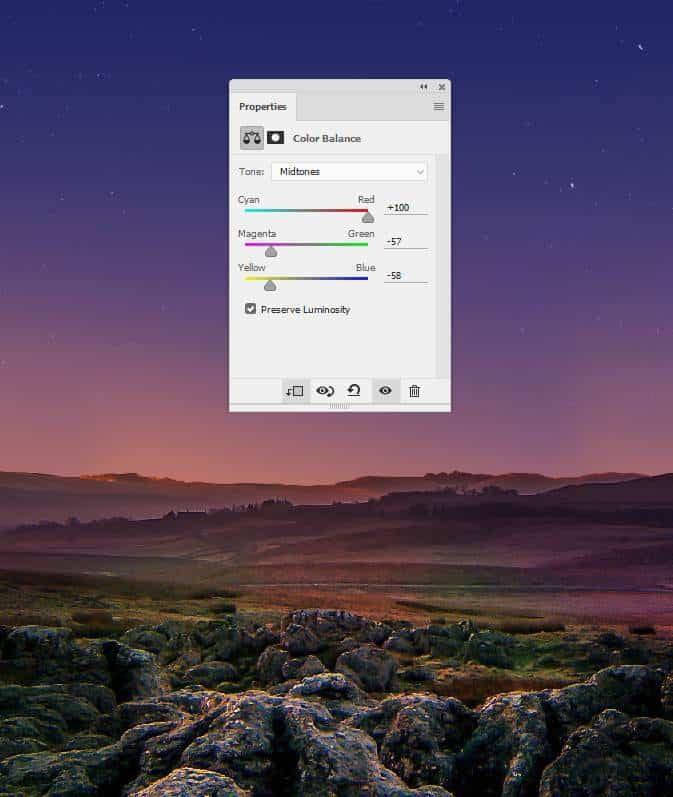The height and width of the screenshot is (797, 673).
Task: Delete this adjustment layer using the trash icon
Action: [414, 391]
